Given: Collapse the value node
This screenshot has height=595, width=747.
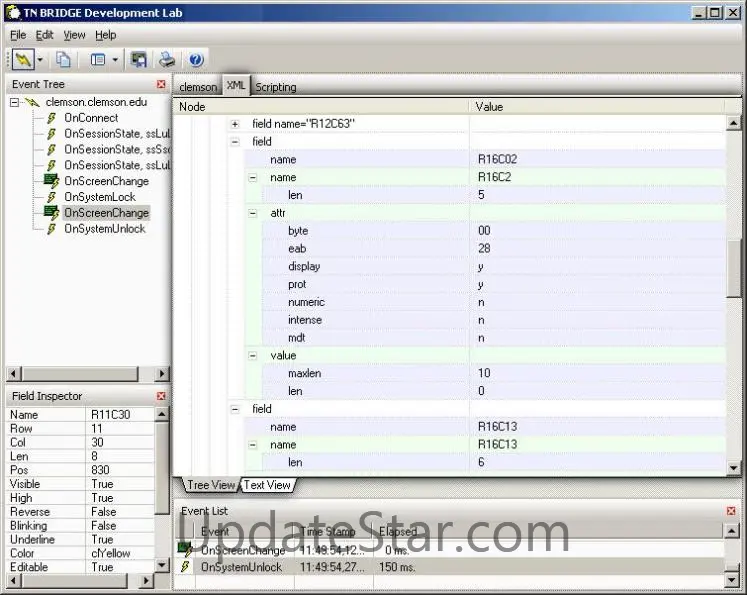Looking at the screenshot, I should (253, 355).
